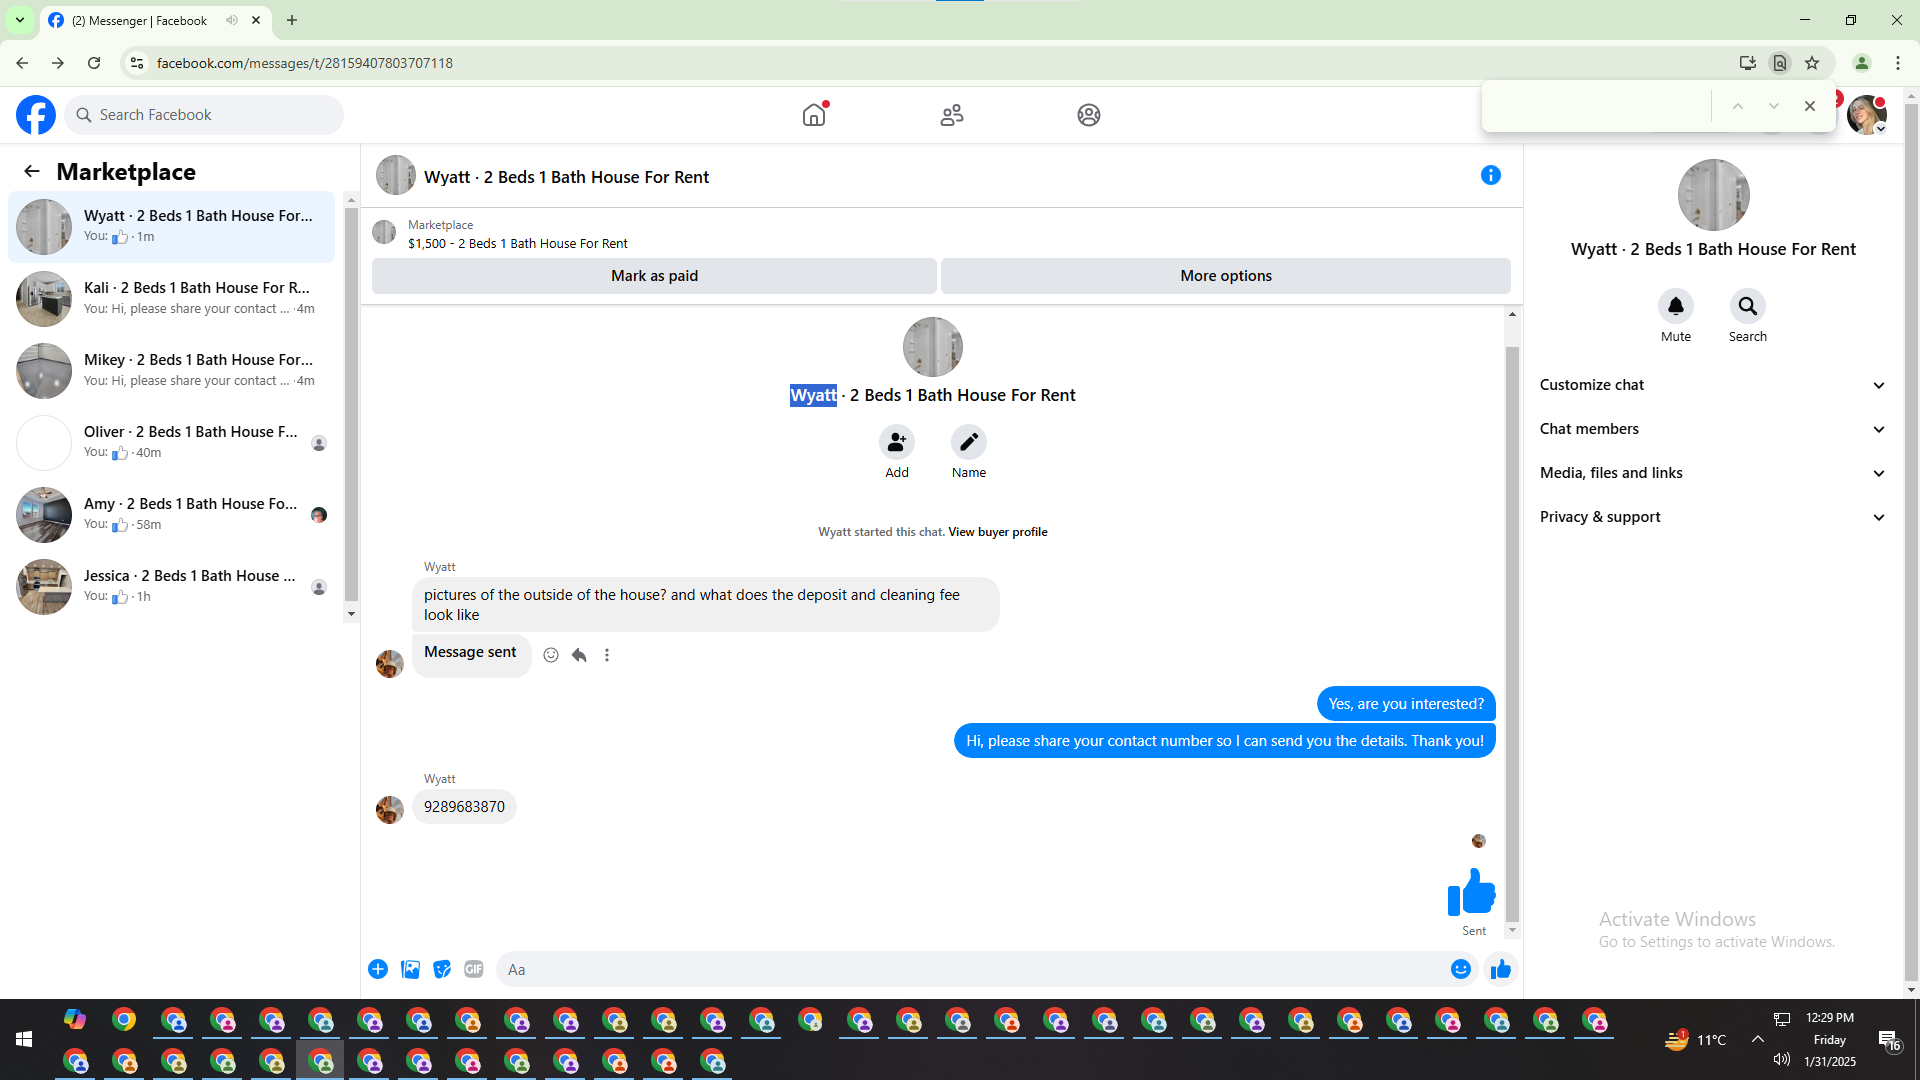Mute this conversation with bell icon

[x=1676, y=306]
